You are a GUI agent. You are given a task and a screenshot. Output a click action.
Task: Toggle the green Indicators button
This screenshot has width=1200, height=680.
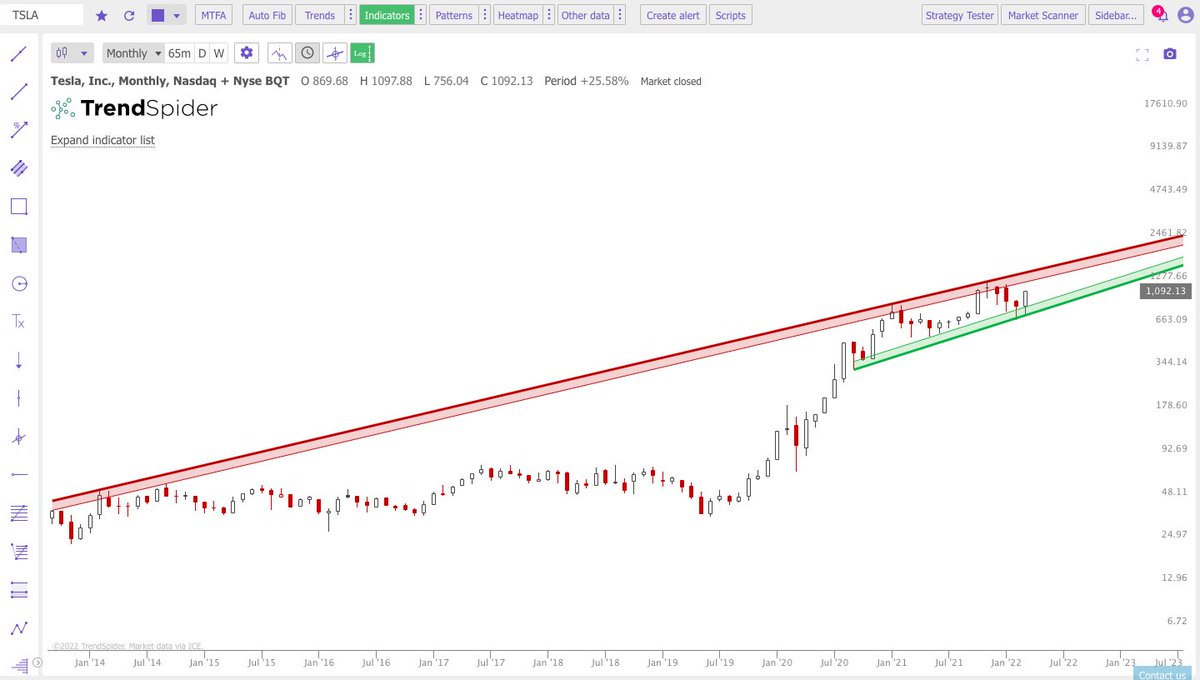(x=386, y=16)
